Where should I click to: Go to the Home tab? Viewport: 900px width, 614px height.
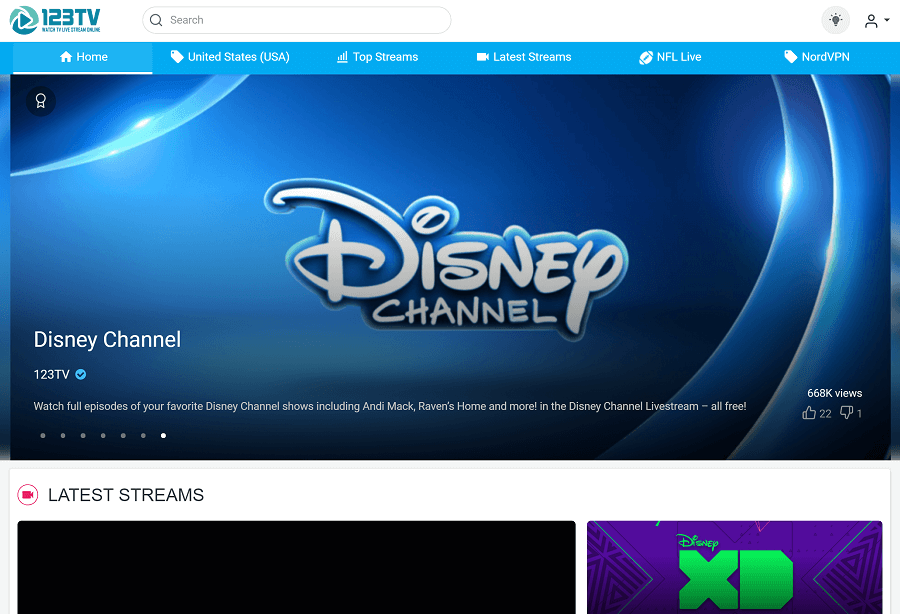pos(83,57)
